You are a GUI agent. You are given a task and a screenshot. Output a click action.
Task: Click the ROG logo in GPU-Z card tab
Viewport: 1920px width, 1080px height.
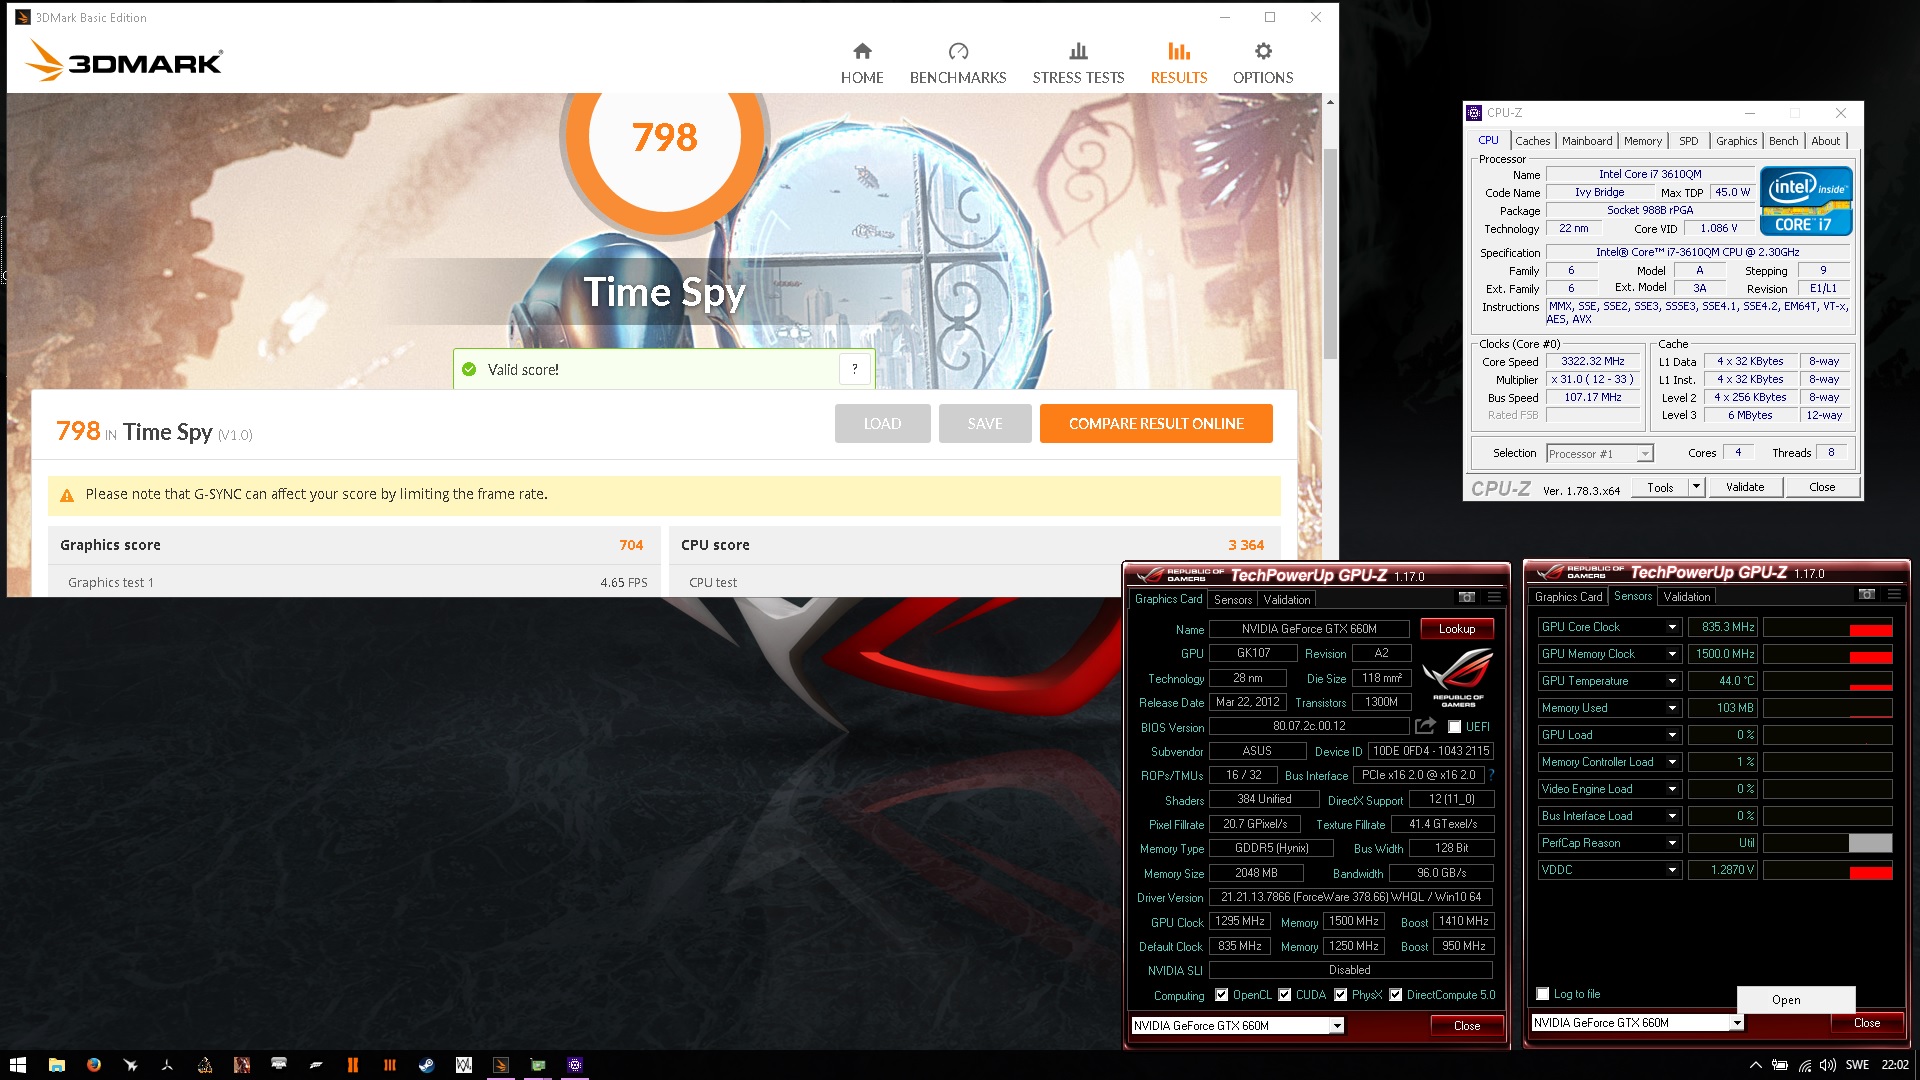click(x=1458, y=677)
